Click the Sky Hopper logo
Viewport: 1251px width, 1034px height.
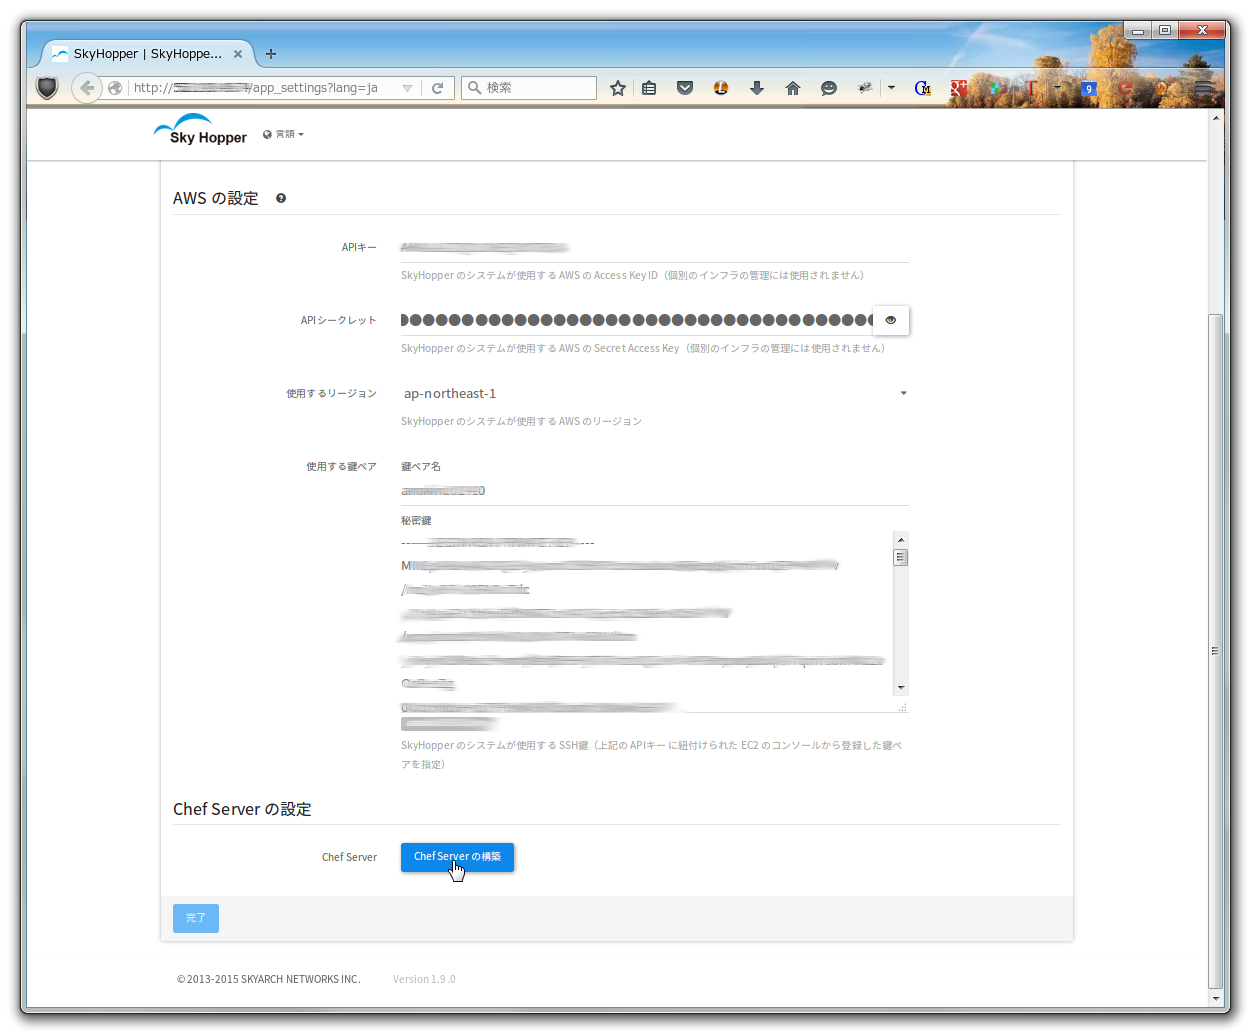coord(200,131)
